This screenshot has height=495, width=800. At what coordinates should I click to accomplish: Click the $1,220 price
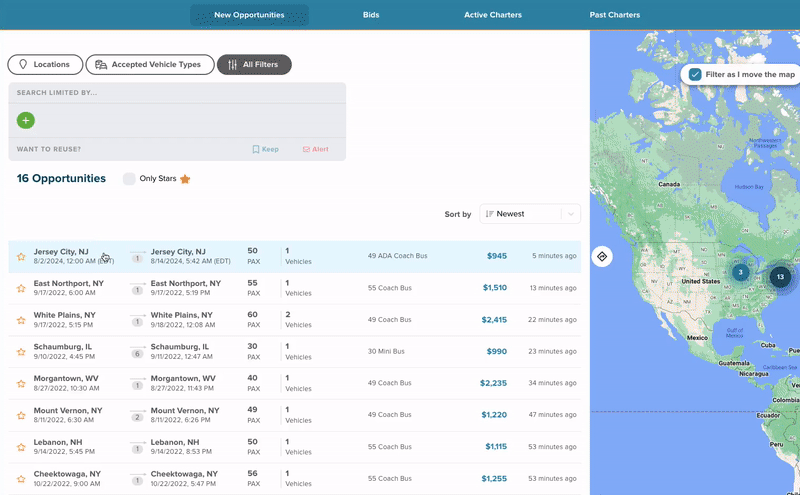tap(494, 415)
